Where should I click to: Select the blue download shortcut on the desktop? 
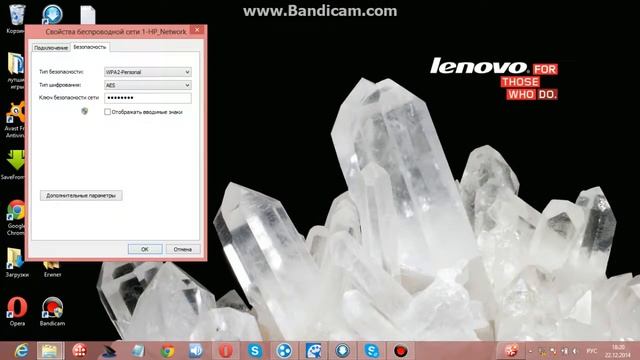(x=52, y=15)
